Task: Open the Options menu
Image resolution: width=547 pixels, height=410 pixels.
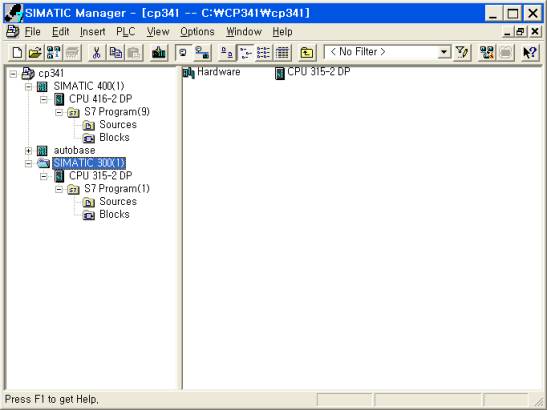Action: 197,32
